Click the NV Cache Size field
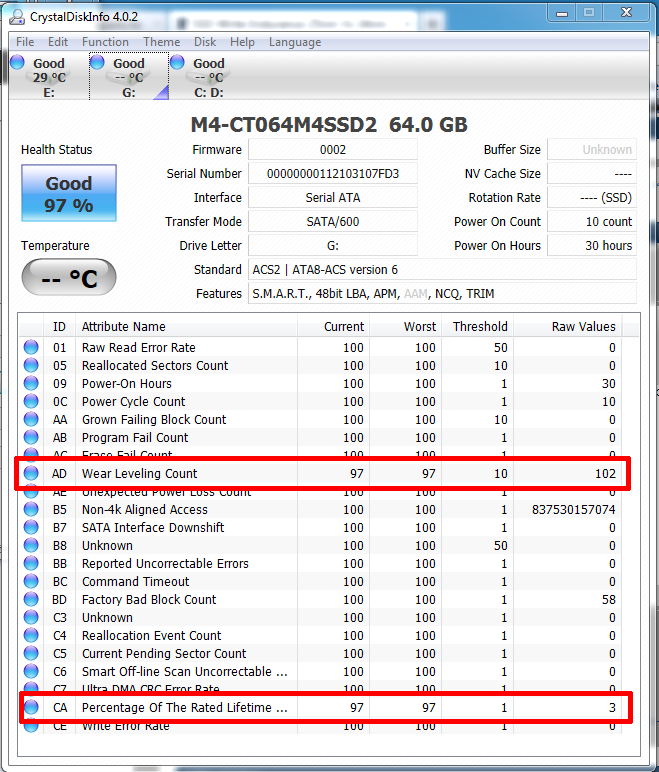Screen dimensions: 659x772 592,173
